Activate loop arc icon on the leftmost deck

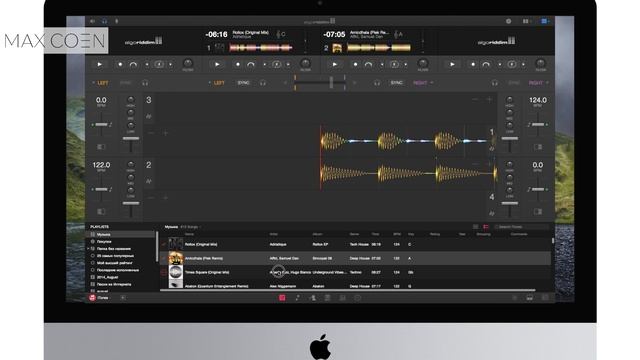133,64
